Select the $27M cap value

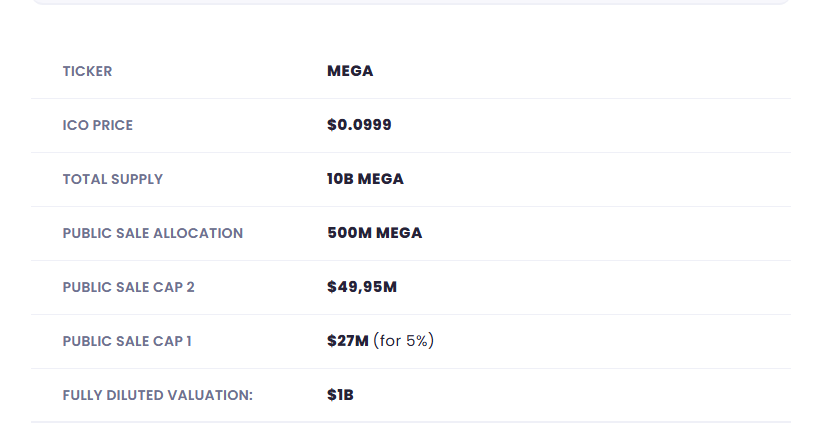tap(348, 342)
